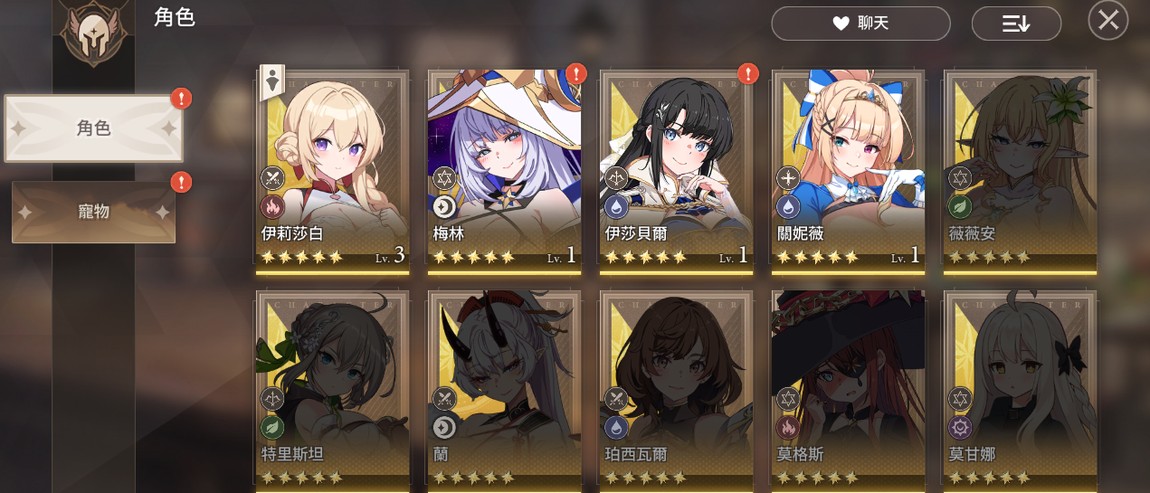The width and height of the screenshot is (1150, 493).
Task: Click the crossed swords class icon on 伊莉莎白
Action: 273,178
